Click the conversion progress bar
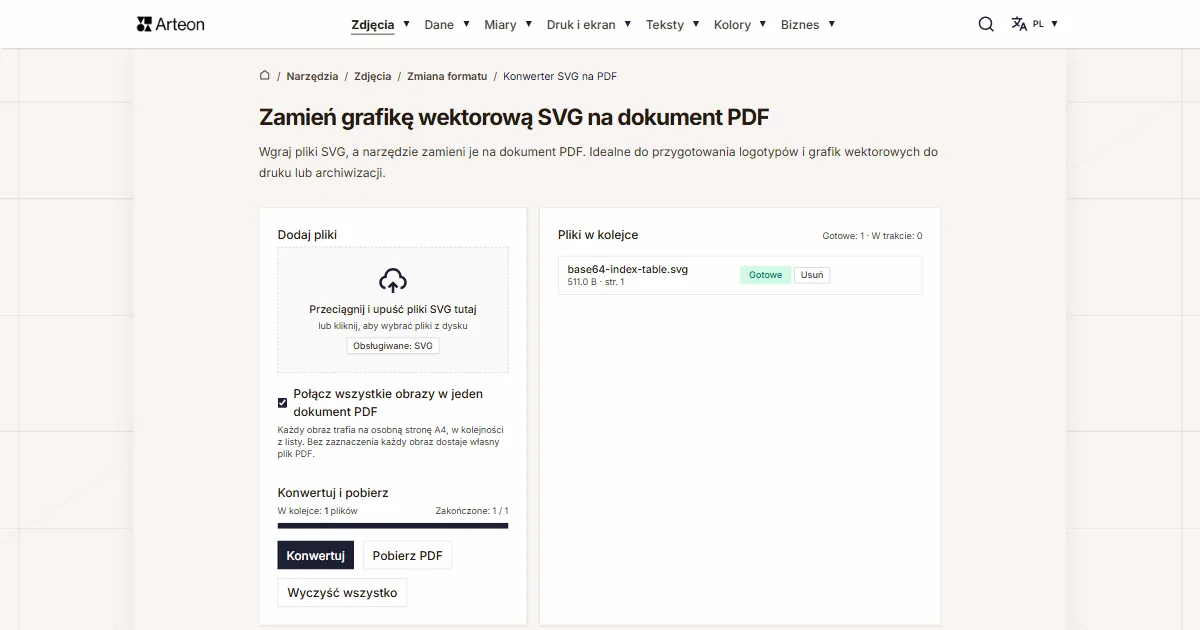Image resolution: width=1200 pixels, height=630 pixels. (x=393, y=525)
